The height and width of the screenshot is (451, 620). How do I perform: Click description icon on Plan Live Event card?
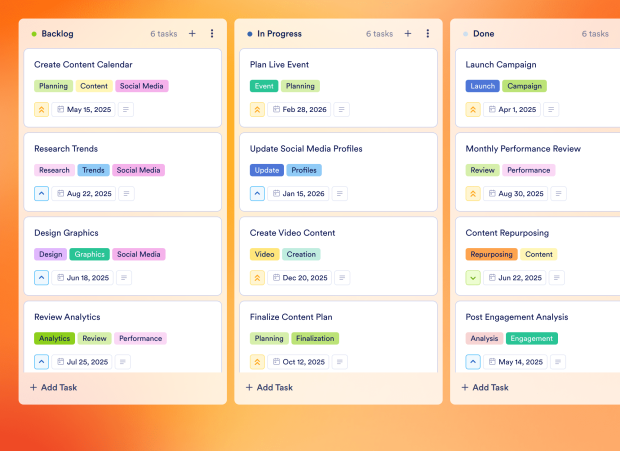pos(342,110)
